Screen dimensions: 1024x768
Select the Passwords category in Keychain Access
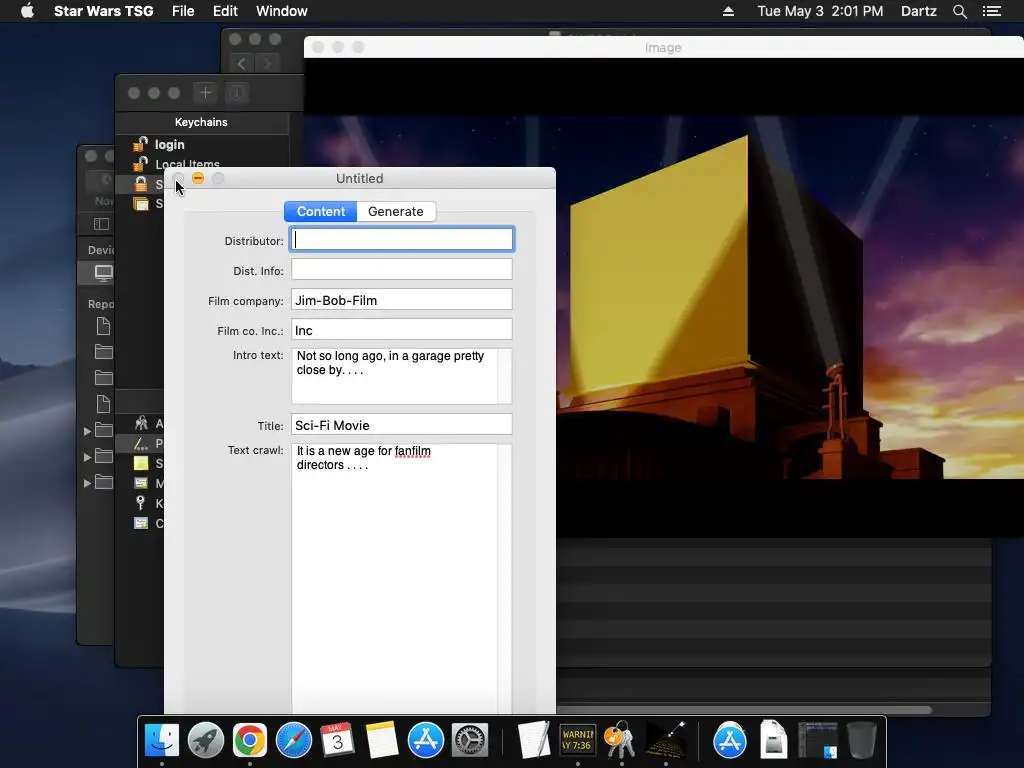[140, 443]
